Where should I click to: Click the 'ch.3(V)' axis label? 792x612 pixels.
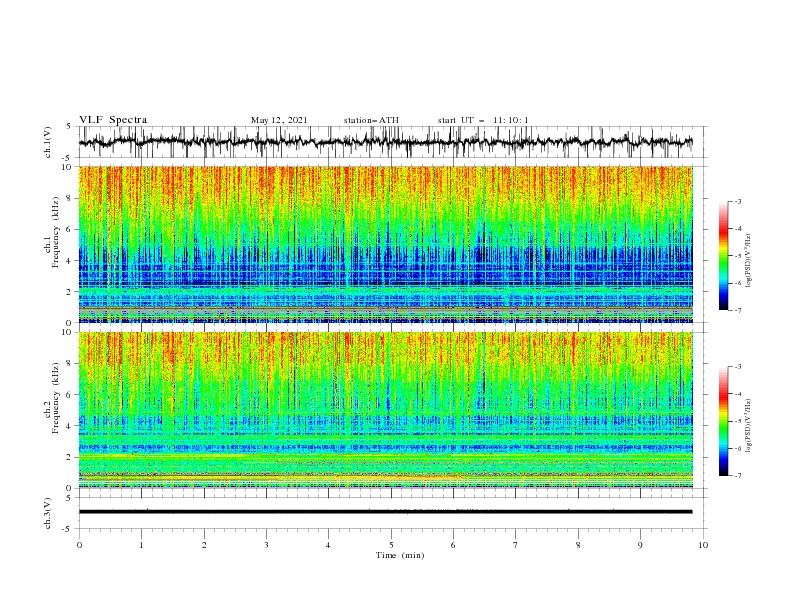[x=48, y=513]
